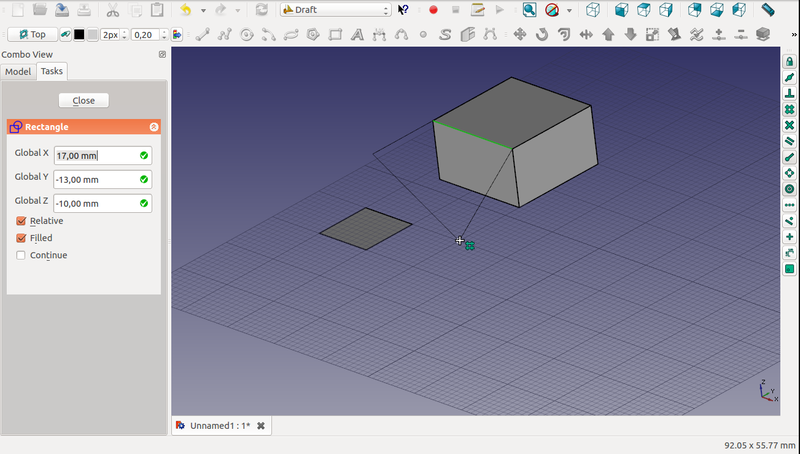Viewport: 800px width, 454px height.
Task: Uncheck the Relative checkbox
Action: pos(21,221)
